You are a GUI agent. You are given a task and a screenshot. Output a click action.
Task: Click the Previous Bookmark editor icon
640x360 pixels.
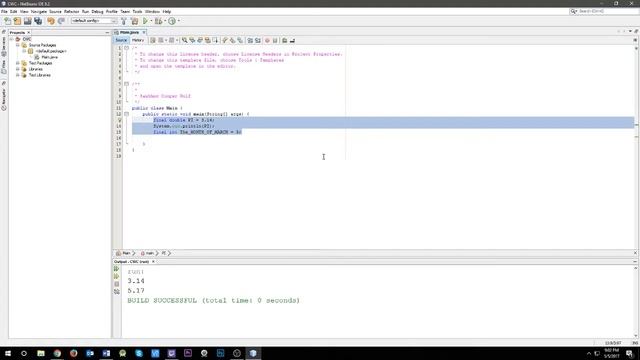point(225,40)
